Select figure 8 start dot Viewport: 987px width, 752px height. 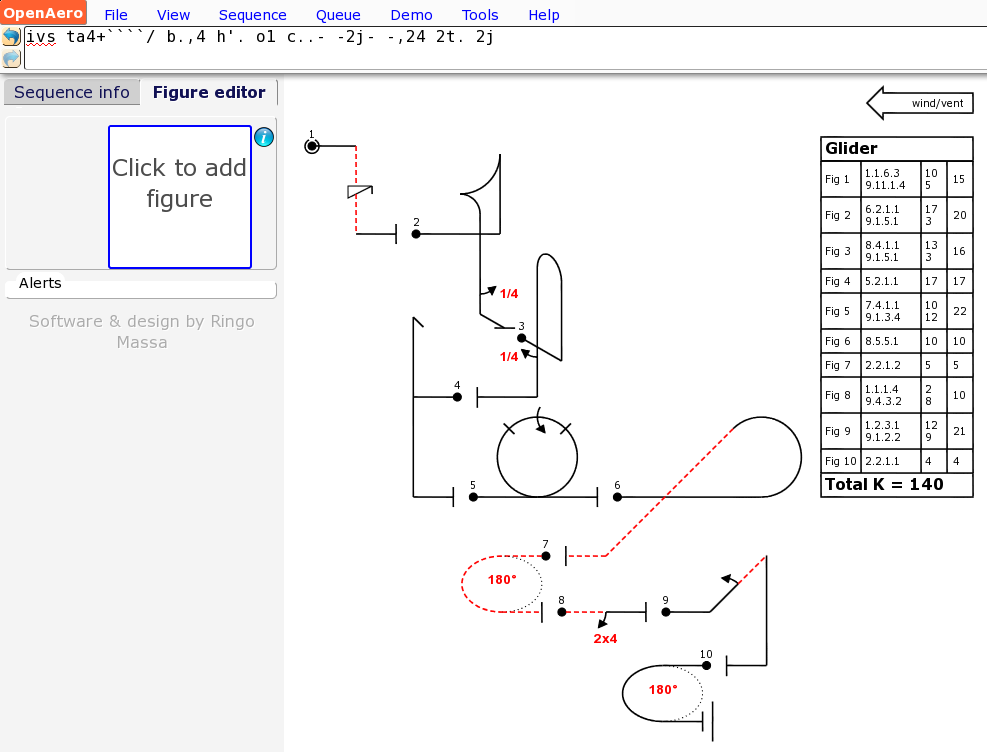pos(561,612)
